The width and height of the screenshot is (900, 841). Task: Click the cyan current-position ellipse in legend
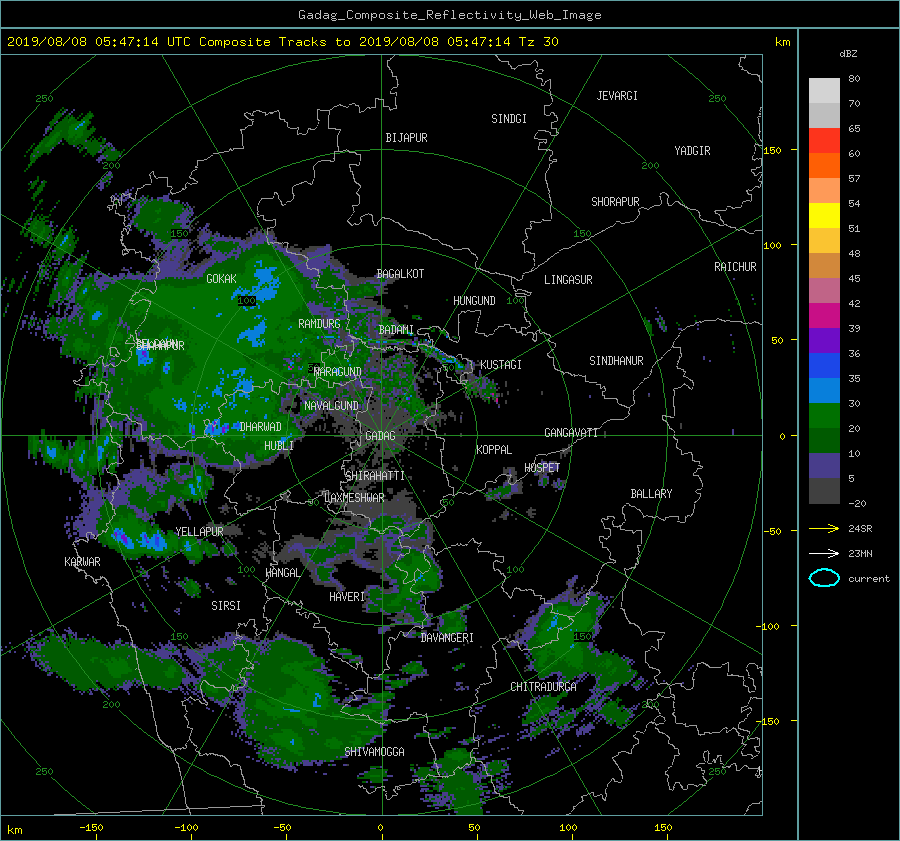pos(824,578)
